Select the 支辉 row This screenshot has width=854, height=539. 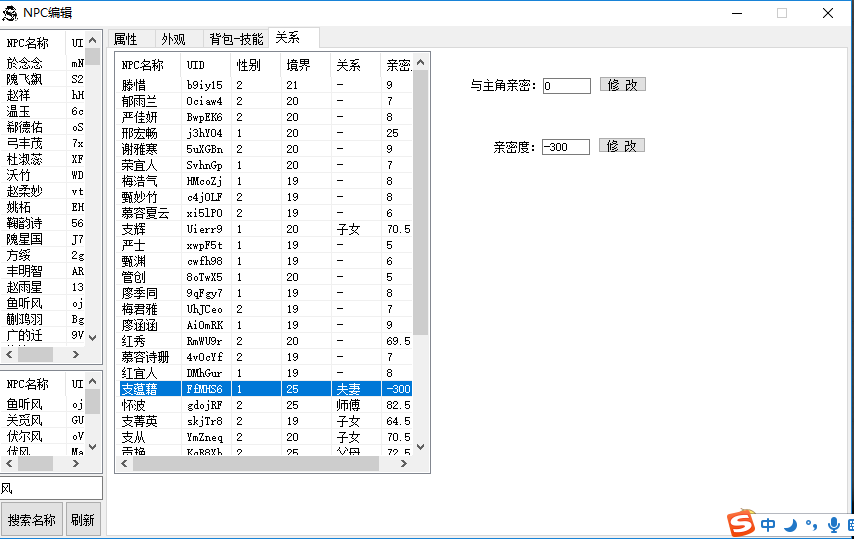pyautogui.click(x=266, y=229)
